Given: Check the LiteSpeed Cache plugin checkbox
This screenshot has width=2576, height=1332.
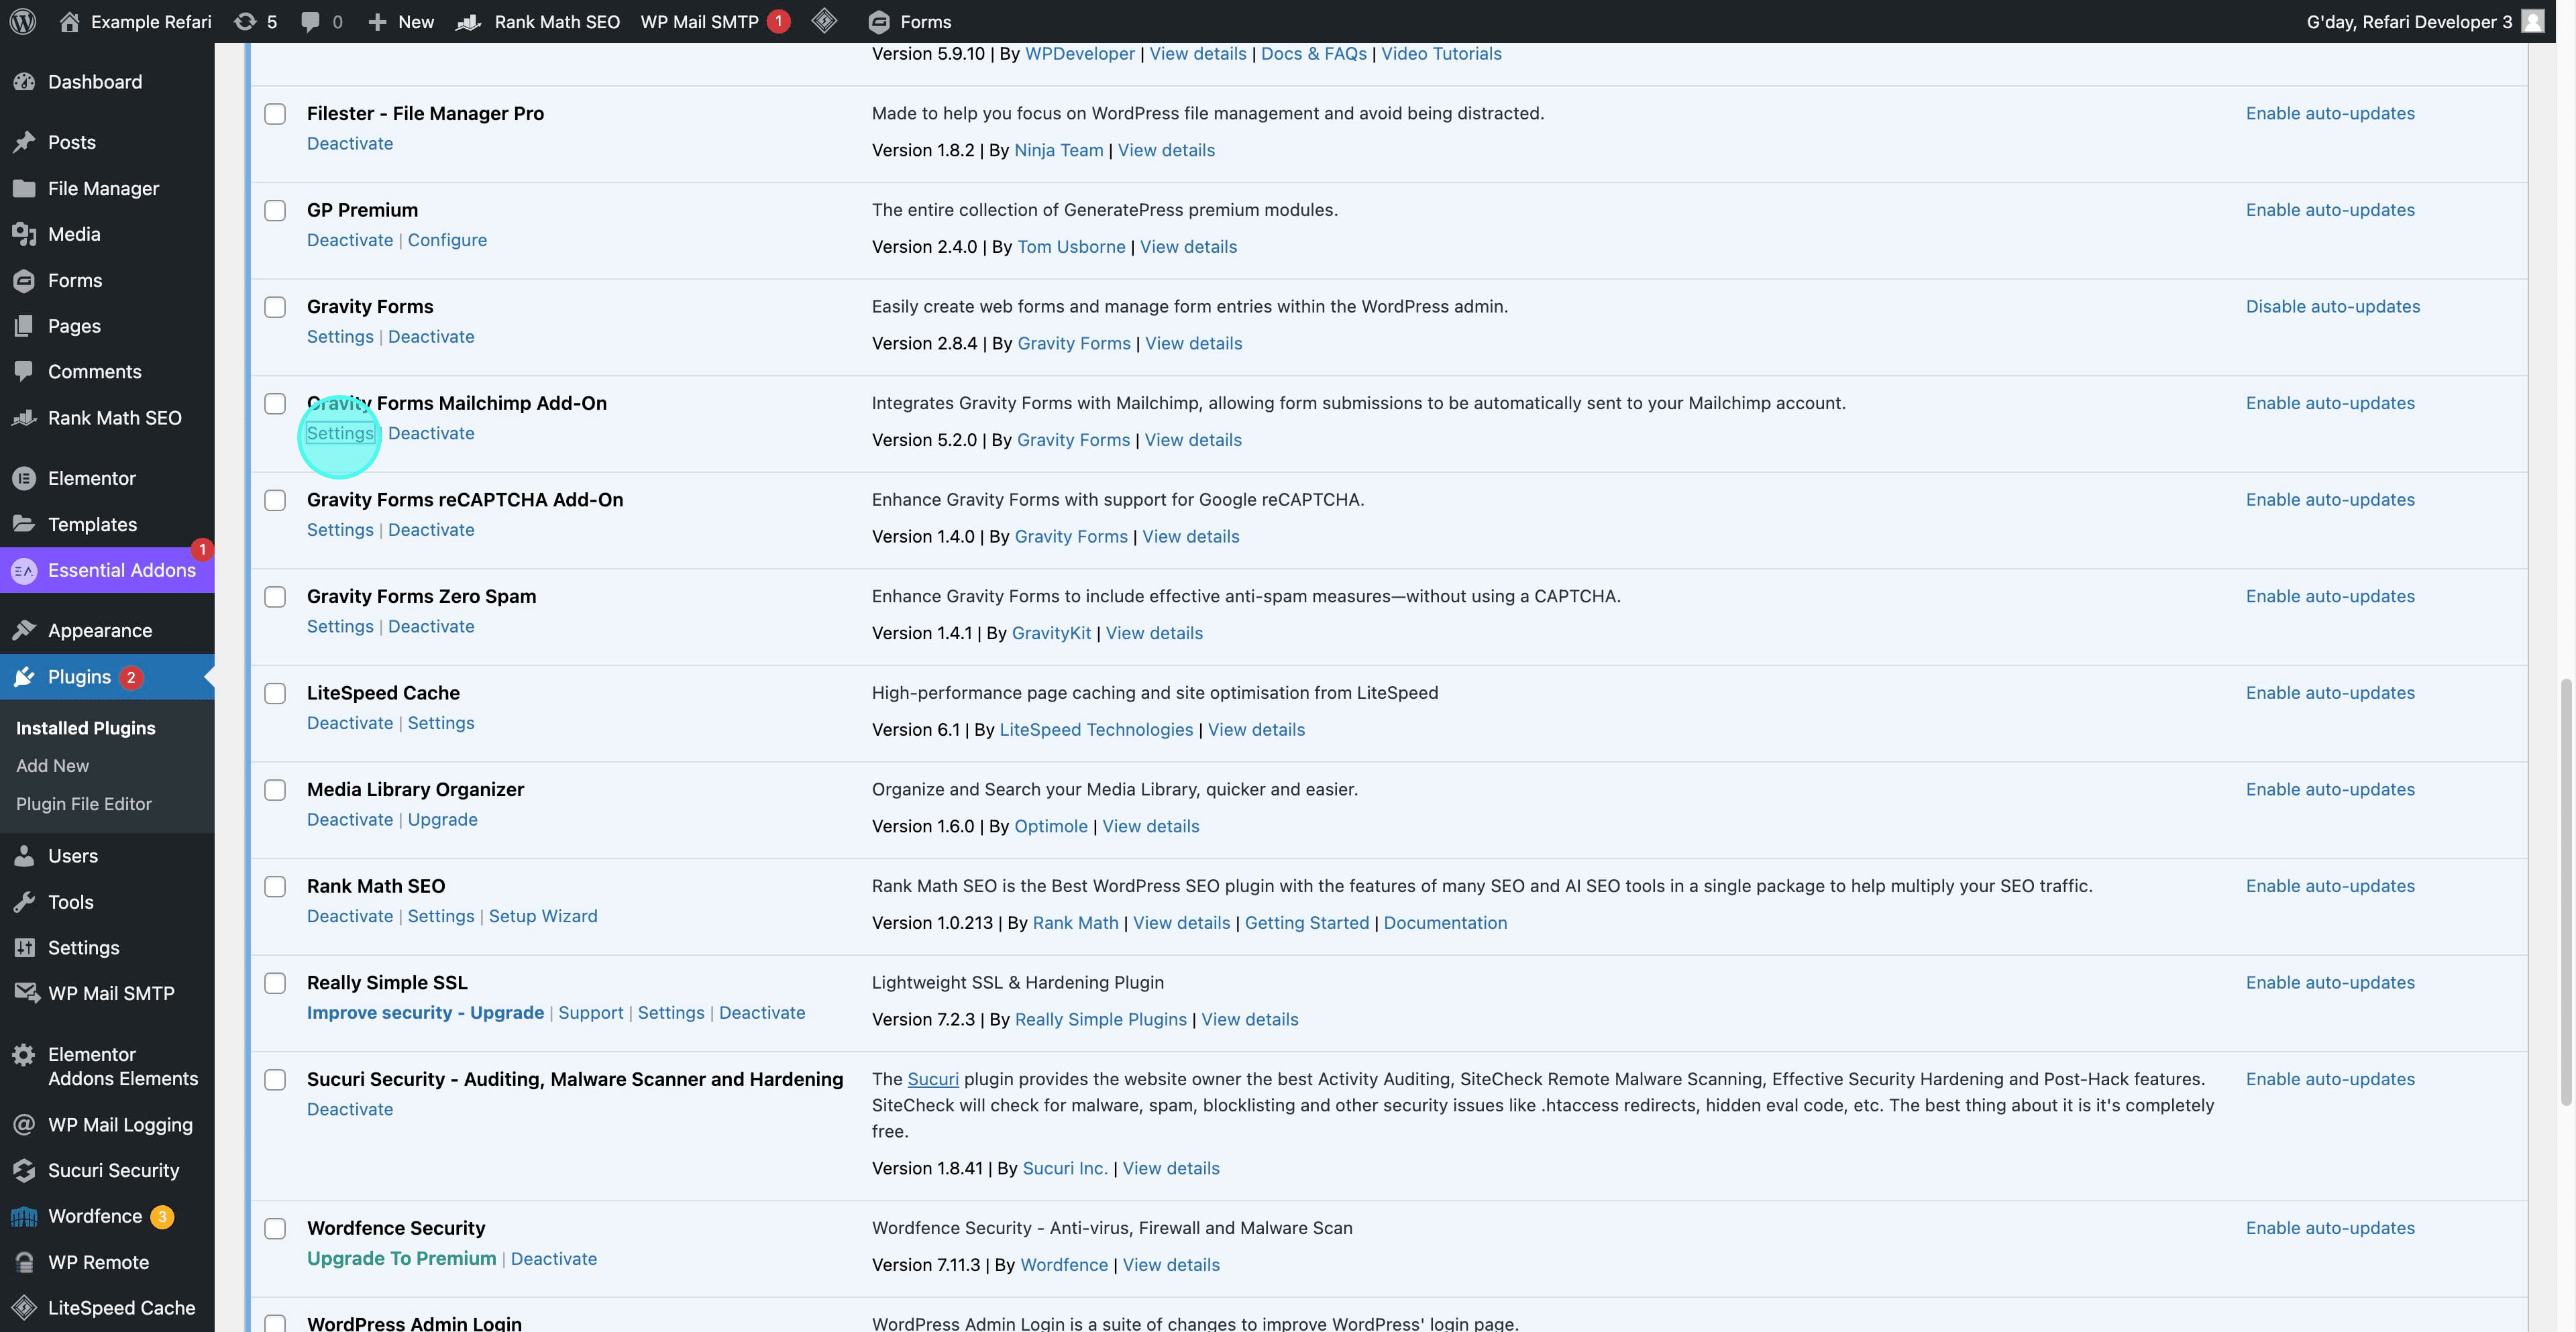Looking at the screenshot, I should 275,693.
